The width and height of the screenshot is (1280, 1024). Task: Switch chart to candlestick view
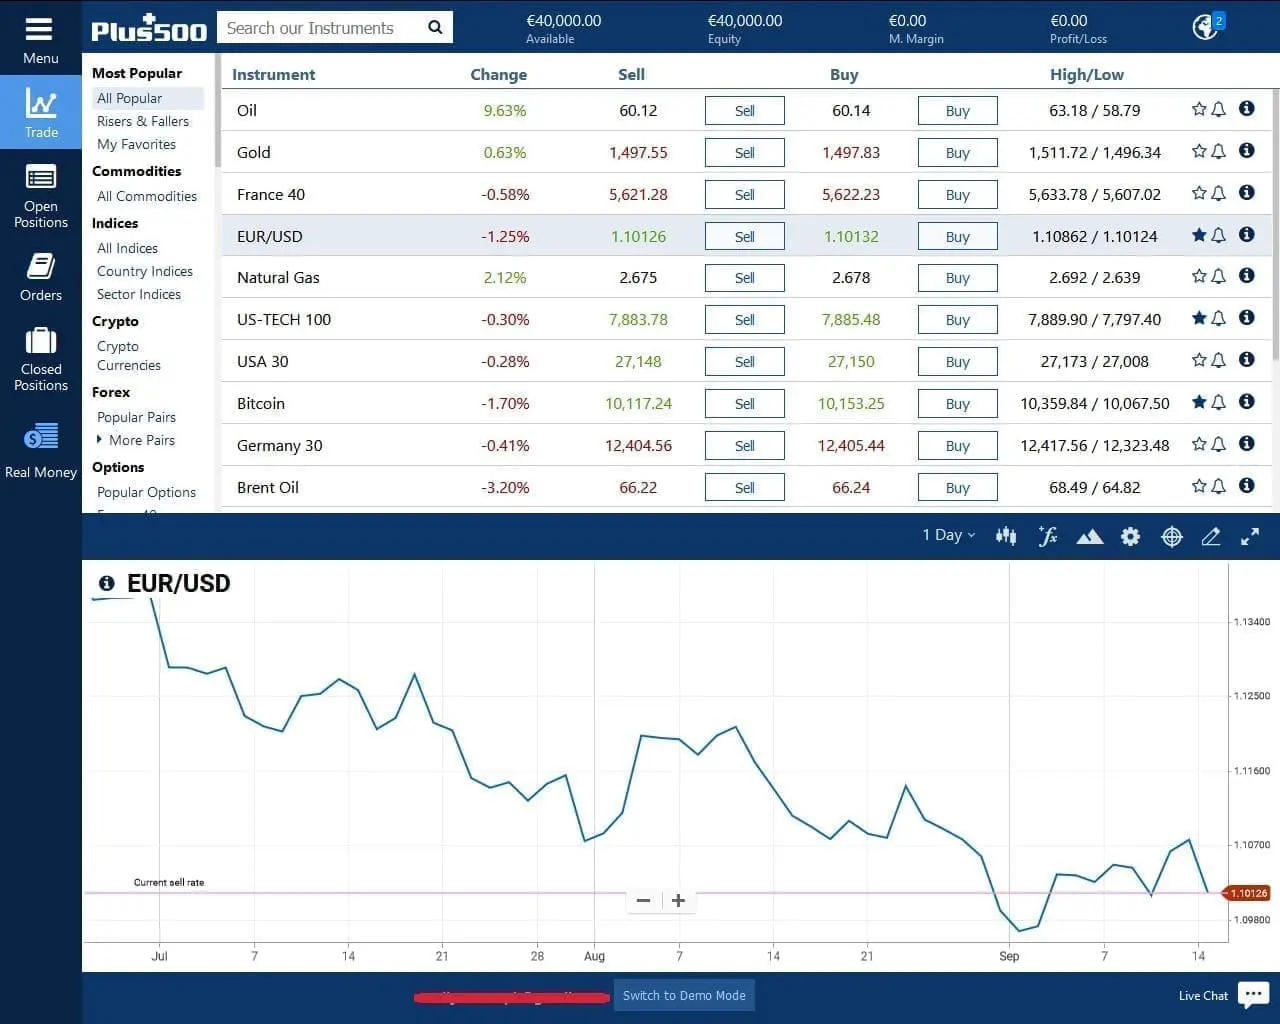(1005, 536)
